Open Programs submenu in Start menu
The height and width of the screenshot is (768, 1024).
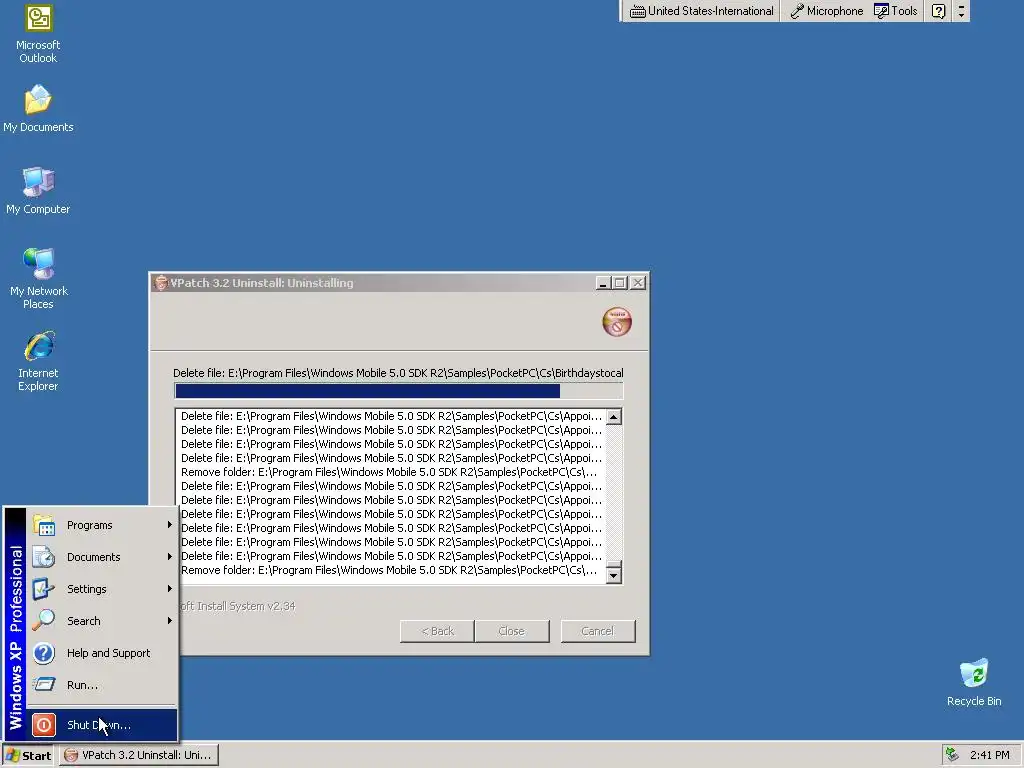[x=101, y=525]
